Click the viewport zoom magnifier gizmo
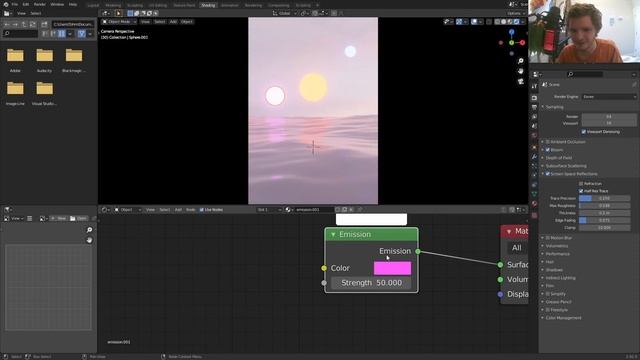Image resolution: width=640 pixels, height=360 pixels. click(x=520, y=61)
